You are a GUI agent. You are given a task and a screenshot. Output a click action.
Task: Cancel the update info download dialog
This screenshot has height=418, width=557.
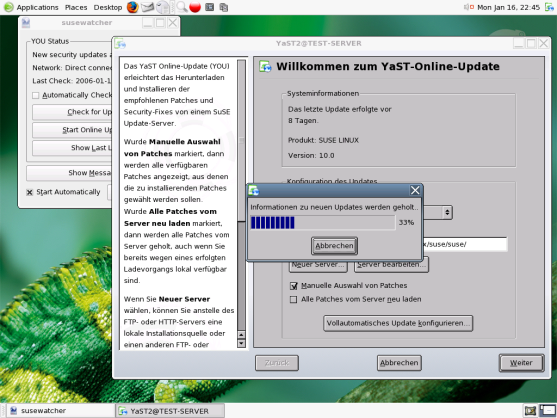(x=334, y=246)
